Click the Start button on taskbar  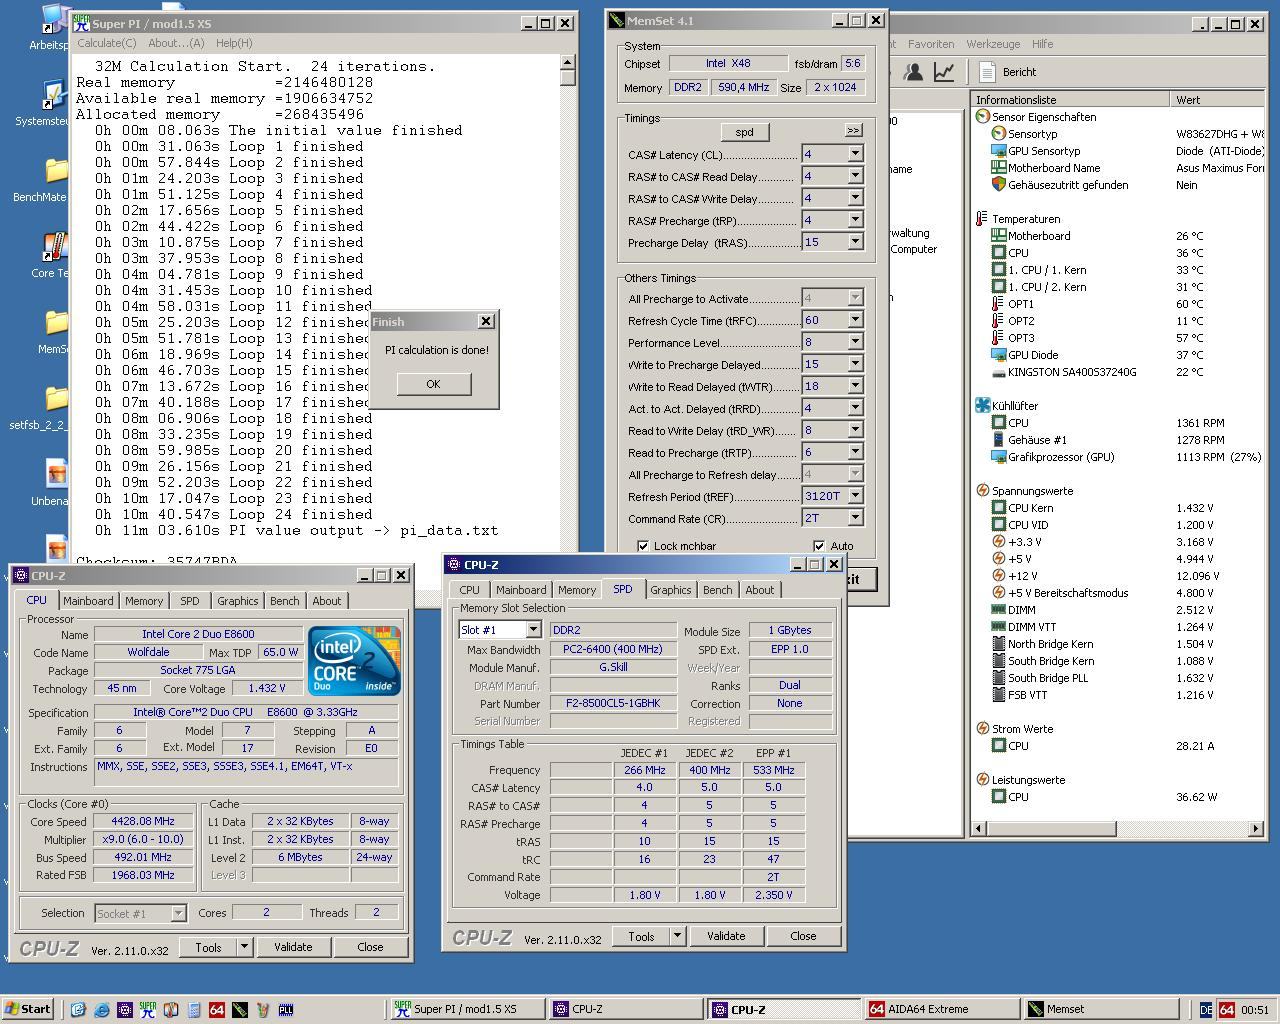(27, 1009)
